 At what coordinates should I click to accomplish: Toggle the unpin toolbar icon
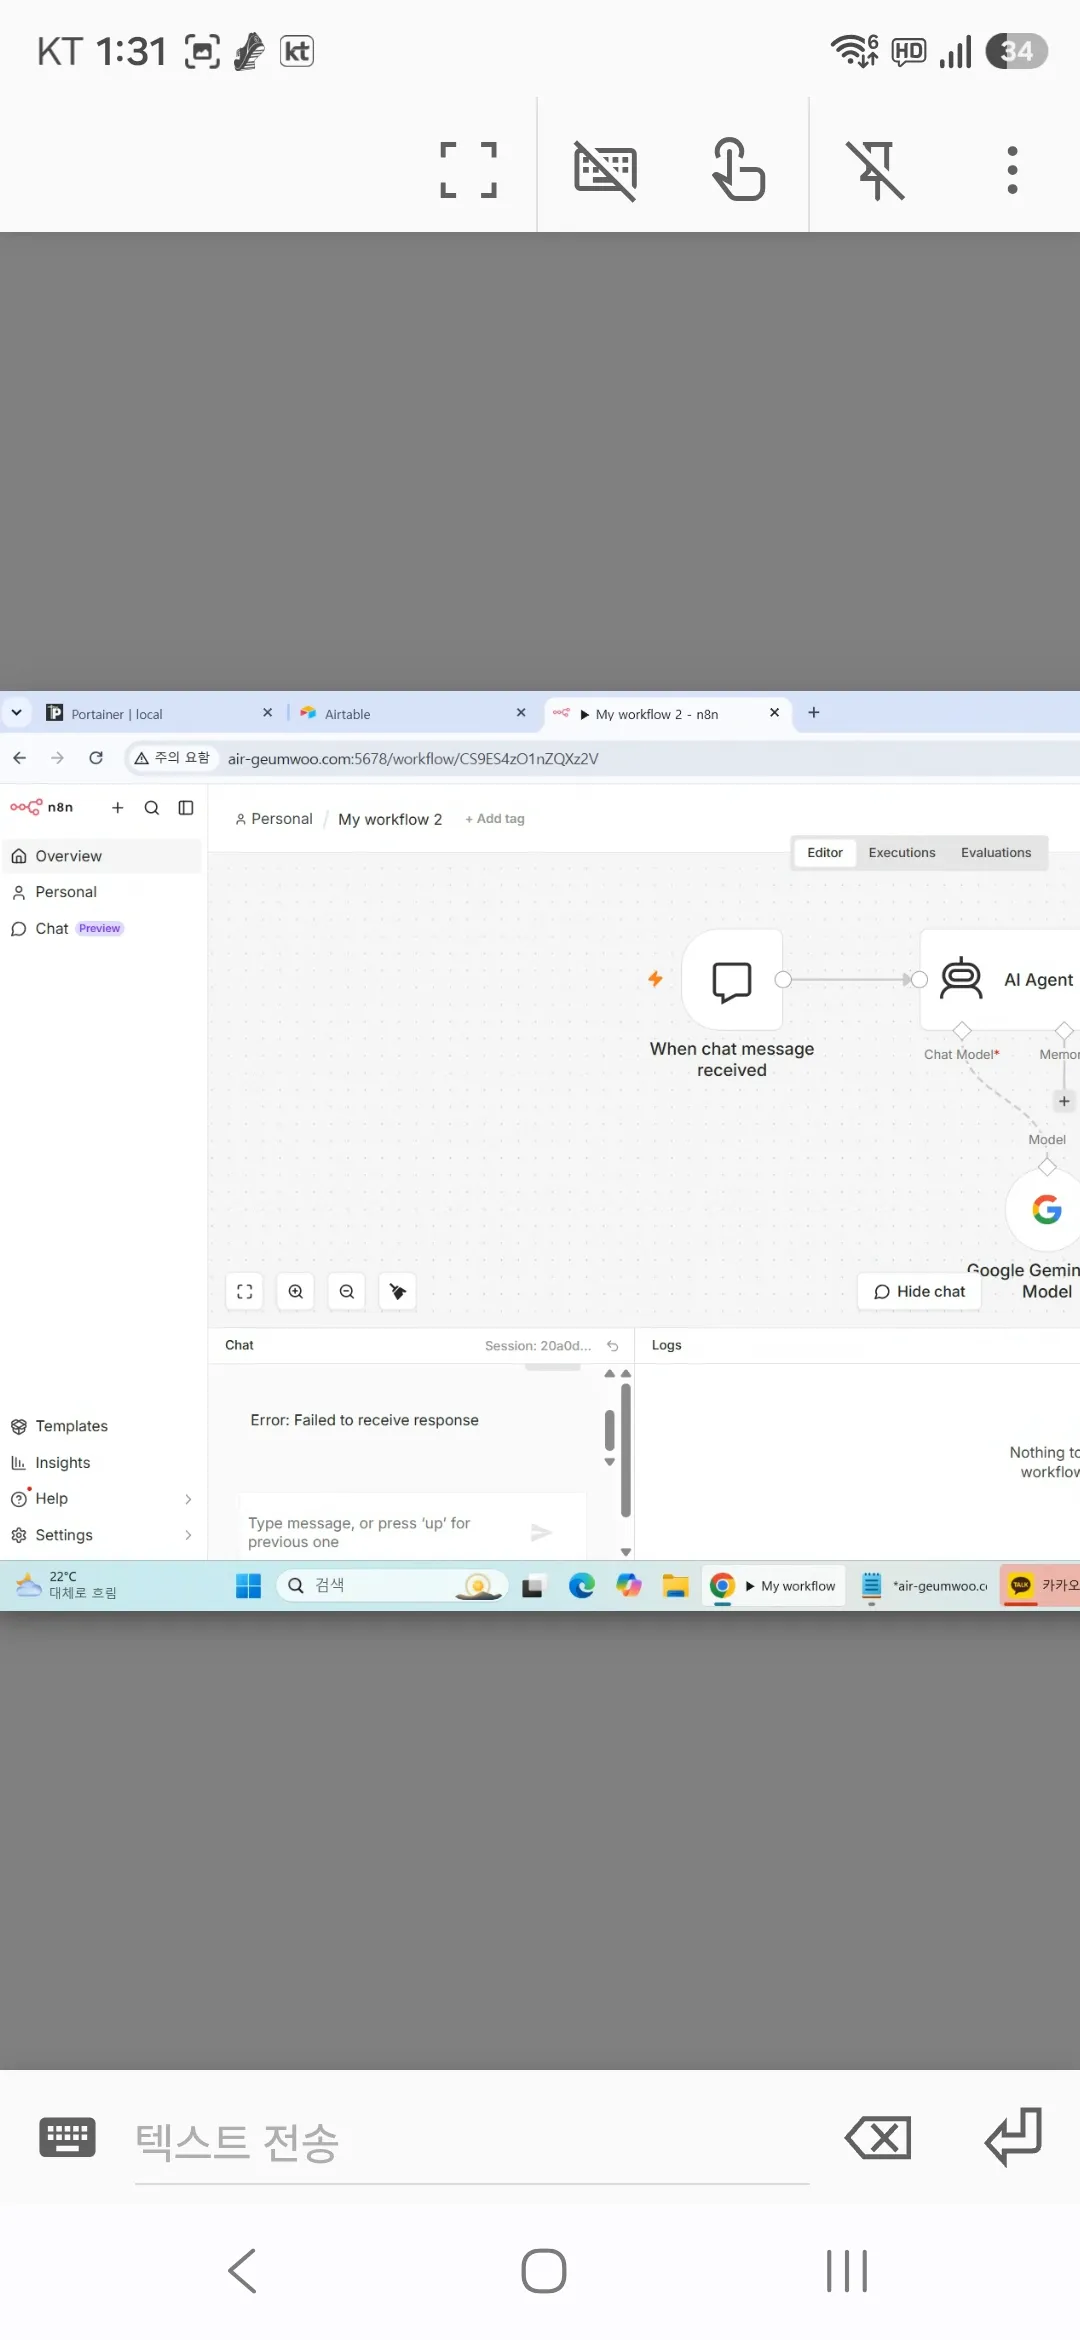875,170
